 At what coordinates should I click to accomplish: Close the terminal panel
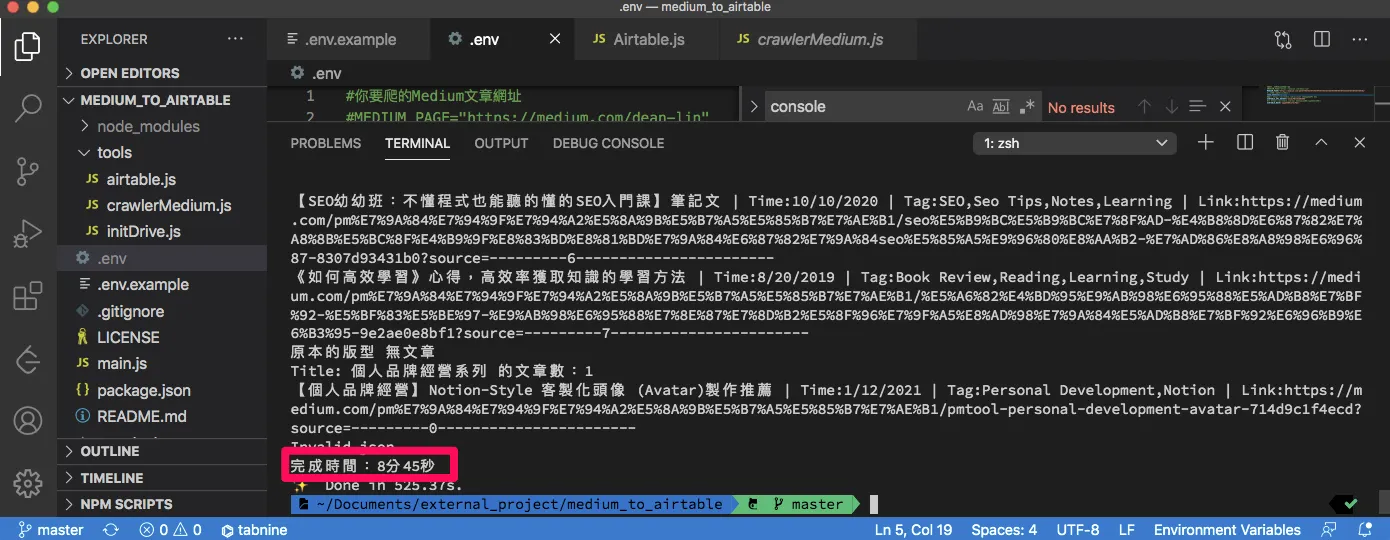click(x=1359, y=143)
